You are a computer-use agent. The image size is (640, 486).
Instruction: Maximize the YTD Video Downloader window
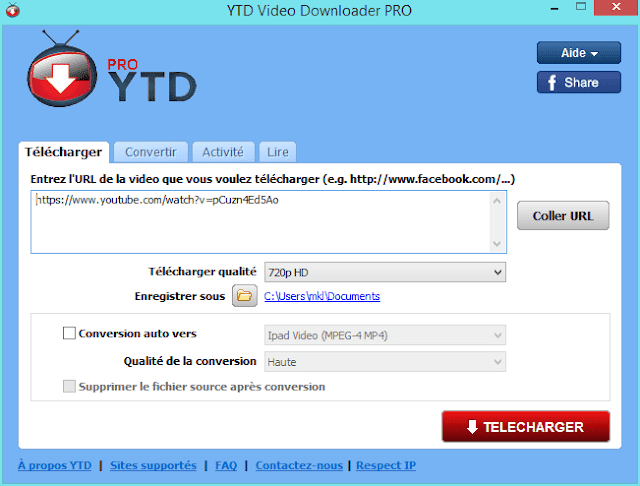pyautogui.click(x=581, y=7)
